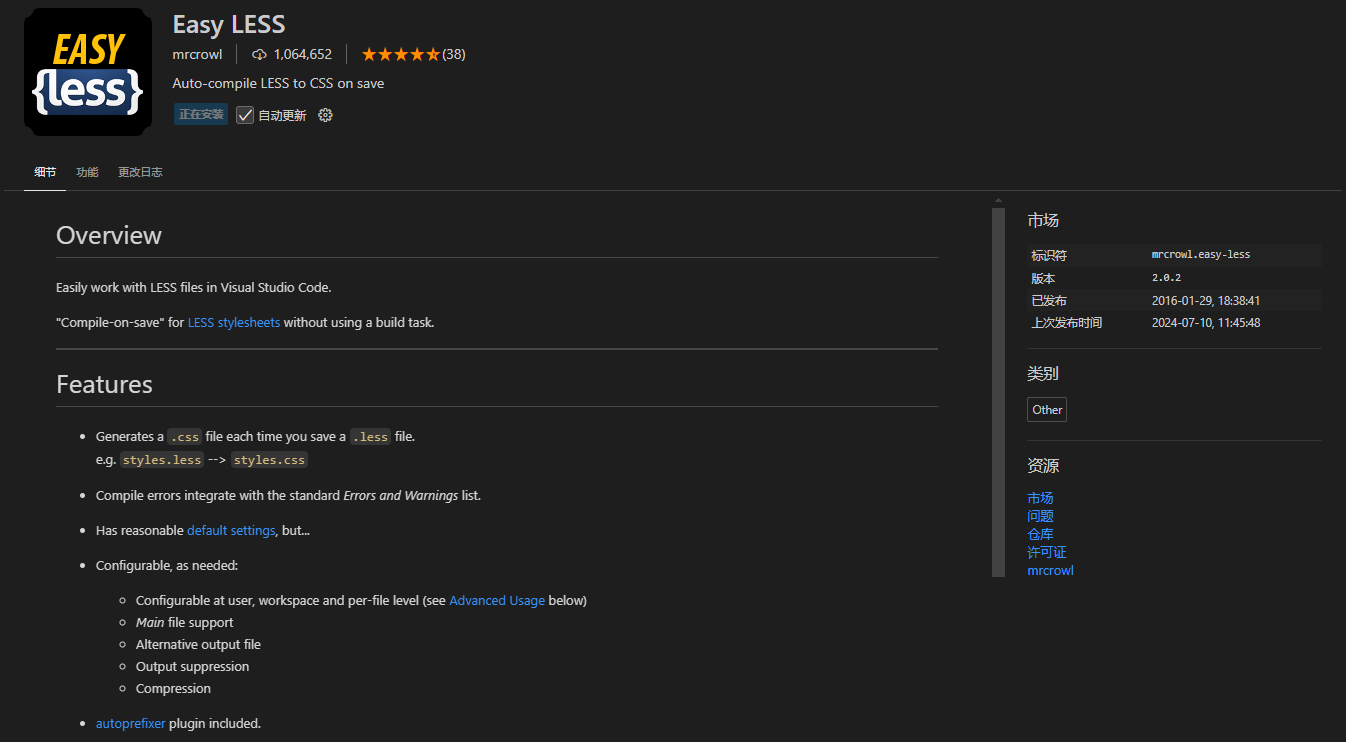Viewport: 1346px width, 742px height.
Task: Click the five-star rating icons
Action: click(400, 54)
